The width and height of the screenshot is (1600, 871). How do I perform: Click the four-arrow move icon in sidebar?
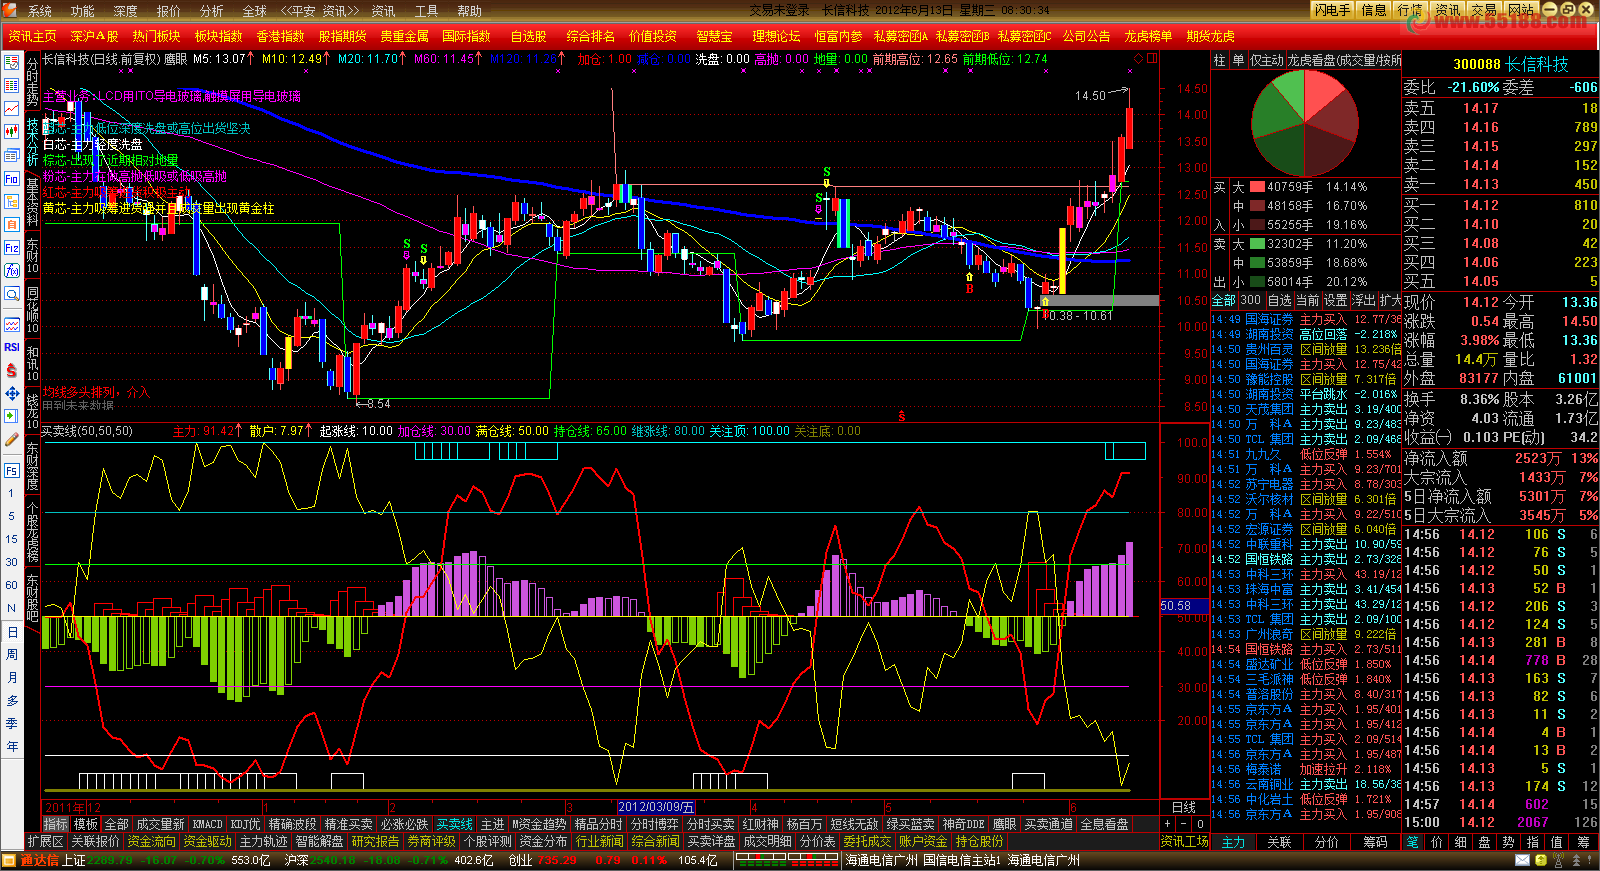pyautogui.click(x=12, y=393)
